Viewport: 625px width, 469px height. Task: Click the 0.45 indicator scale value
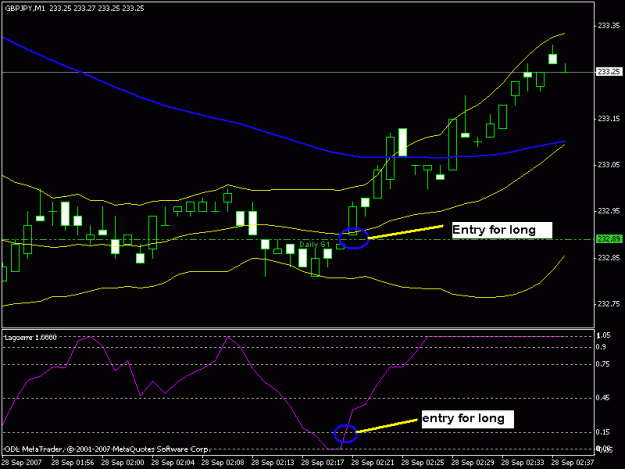603,398
